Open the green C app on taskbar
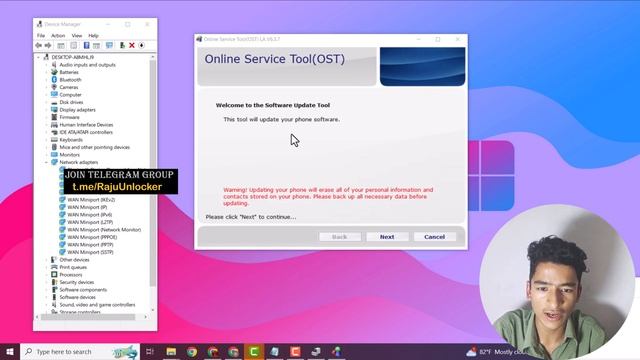Screen dimensions: 640x360 coord(254,351)
